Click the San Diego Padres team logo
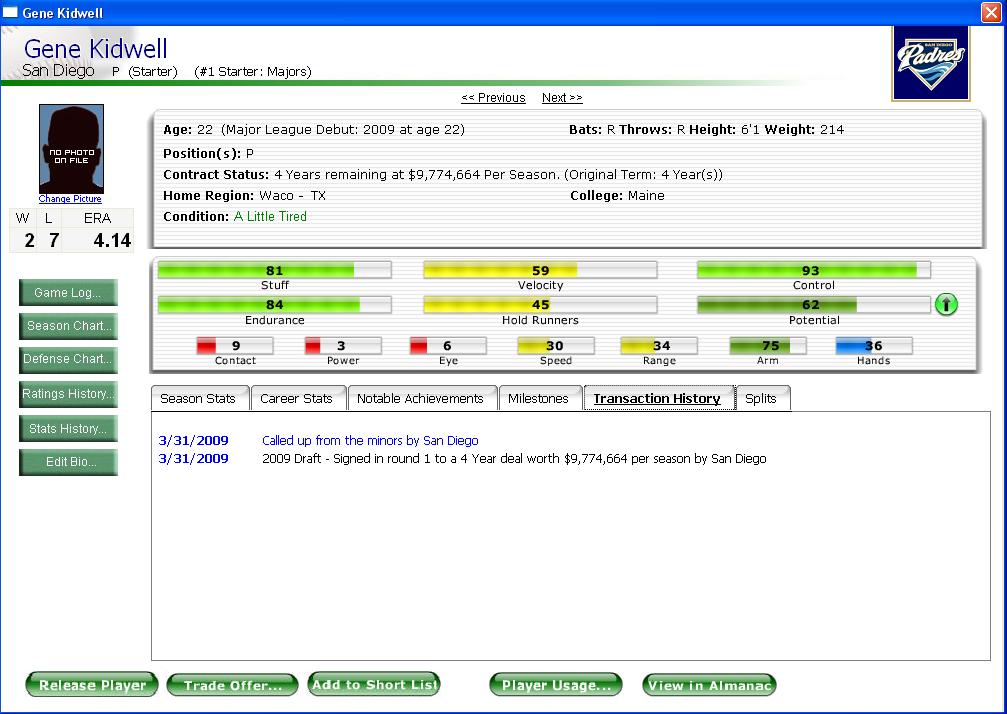Screen dimensions: 1007x714 pyautogui.click(x=931, y=64)
